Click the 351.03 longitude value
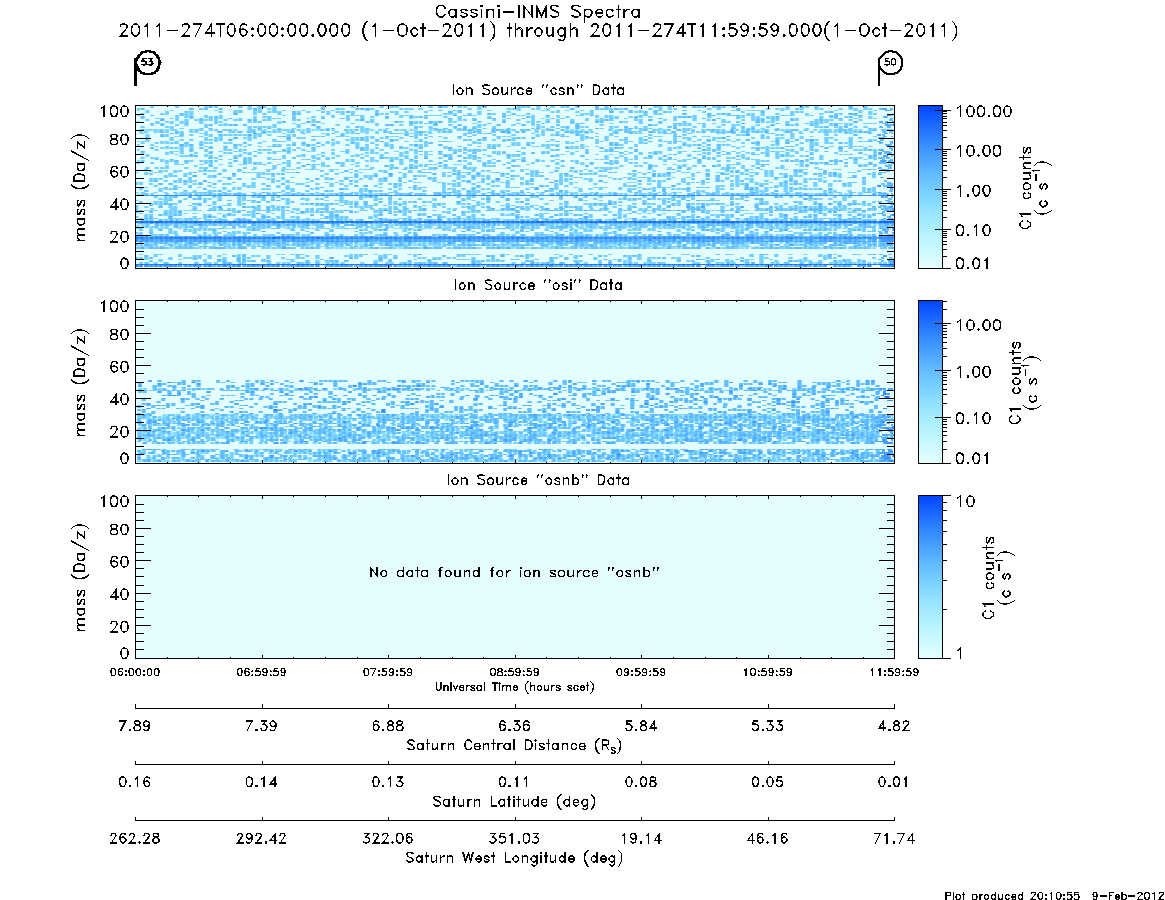The width and height of the screenshot is (1165, 900). pyautogui.click(x=514, y=838)
